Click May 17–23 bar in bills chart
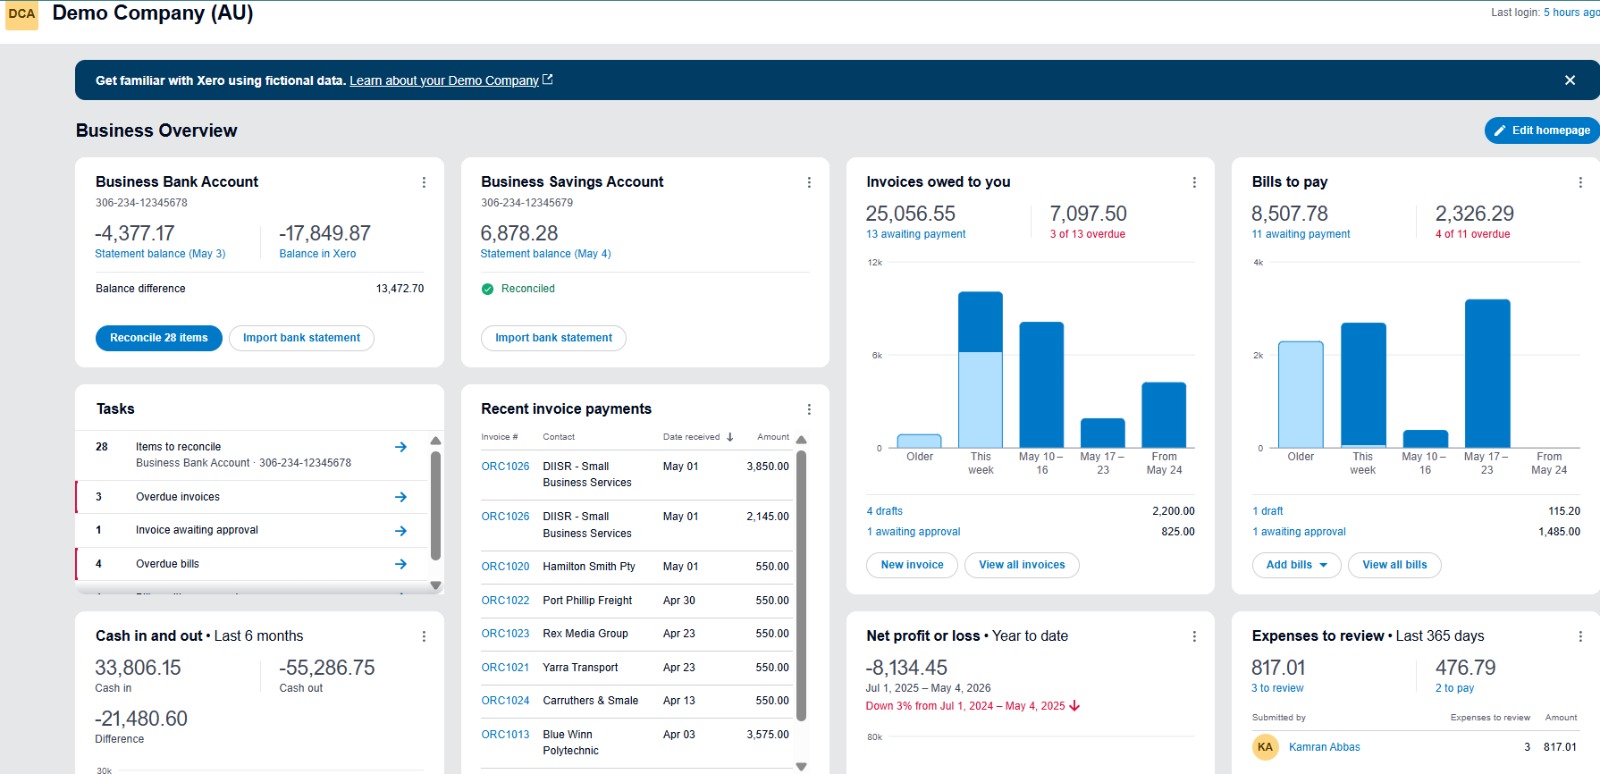Image resolution: width=1600 pixels, height=774 pixels. (x=1487, y=373)
